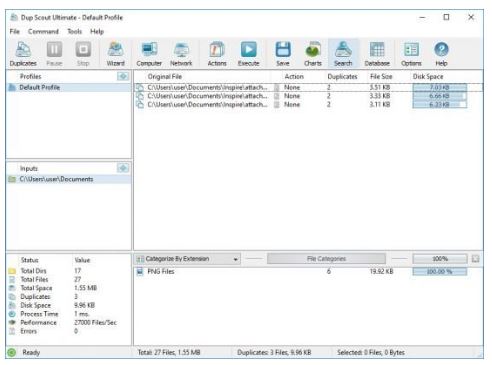The width and height of the screenshot is (492, 365).
Task: Click the PNG Files category icon
Action: pos(140,272)
